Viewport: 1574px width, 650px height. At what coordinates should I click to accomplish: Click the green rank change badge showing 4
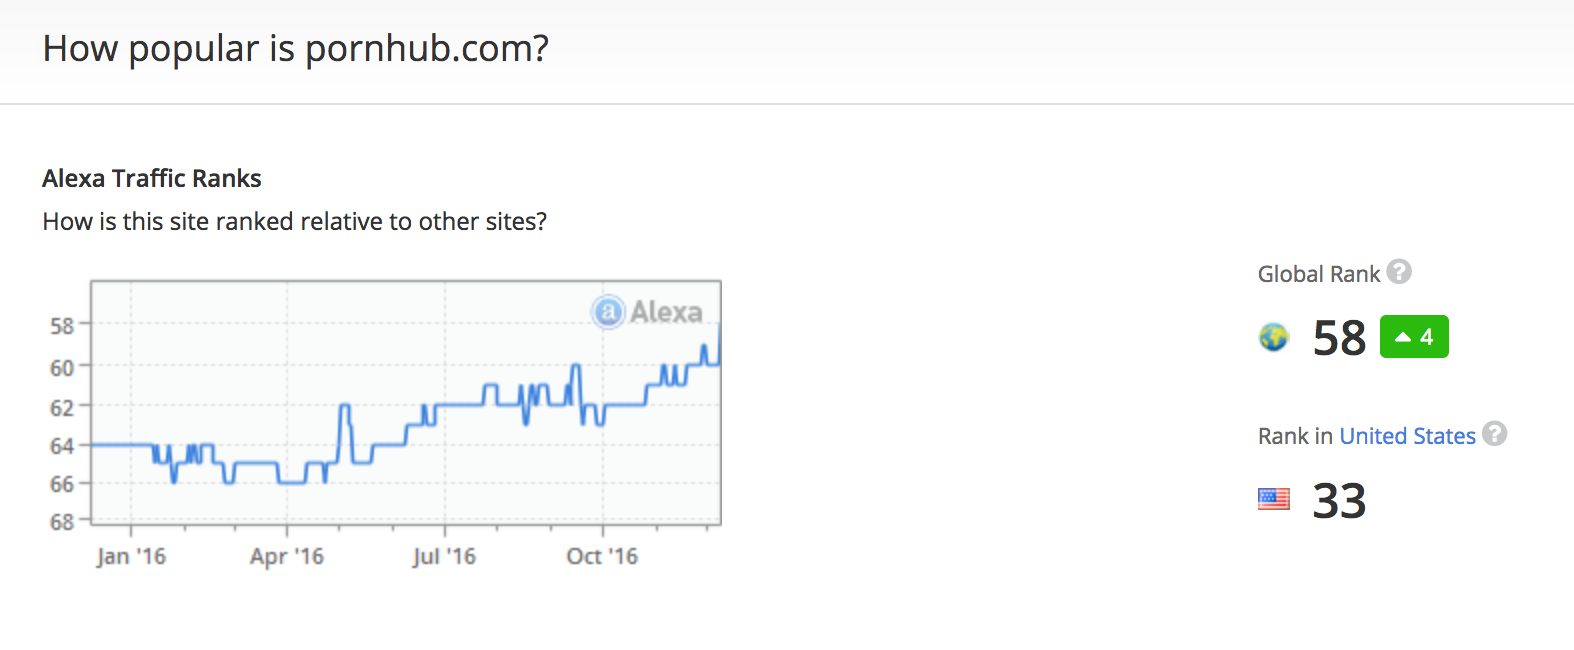pos(1414,337)
